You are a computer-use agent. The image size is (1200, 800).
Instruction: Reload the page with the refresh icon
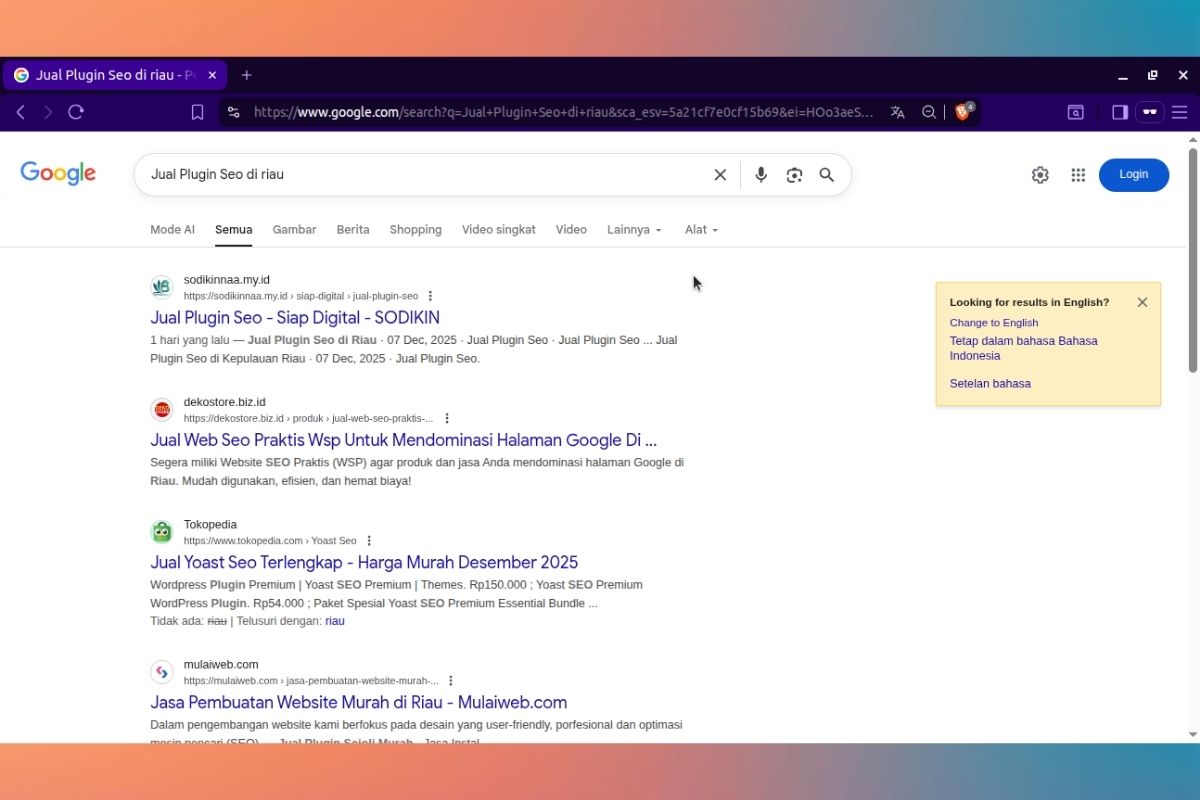point(76,112)
